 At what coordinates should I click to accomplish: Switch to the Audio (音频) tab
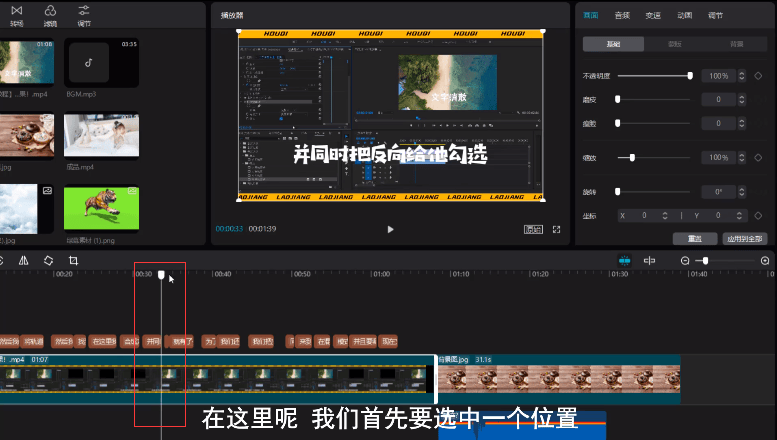click(x=622, y=15)
